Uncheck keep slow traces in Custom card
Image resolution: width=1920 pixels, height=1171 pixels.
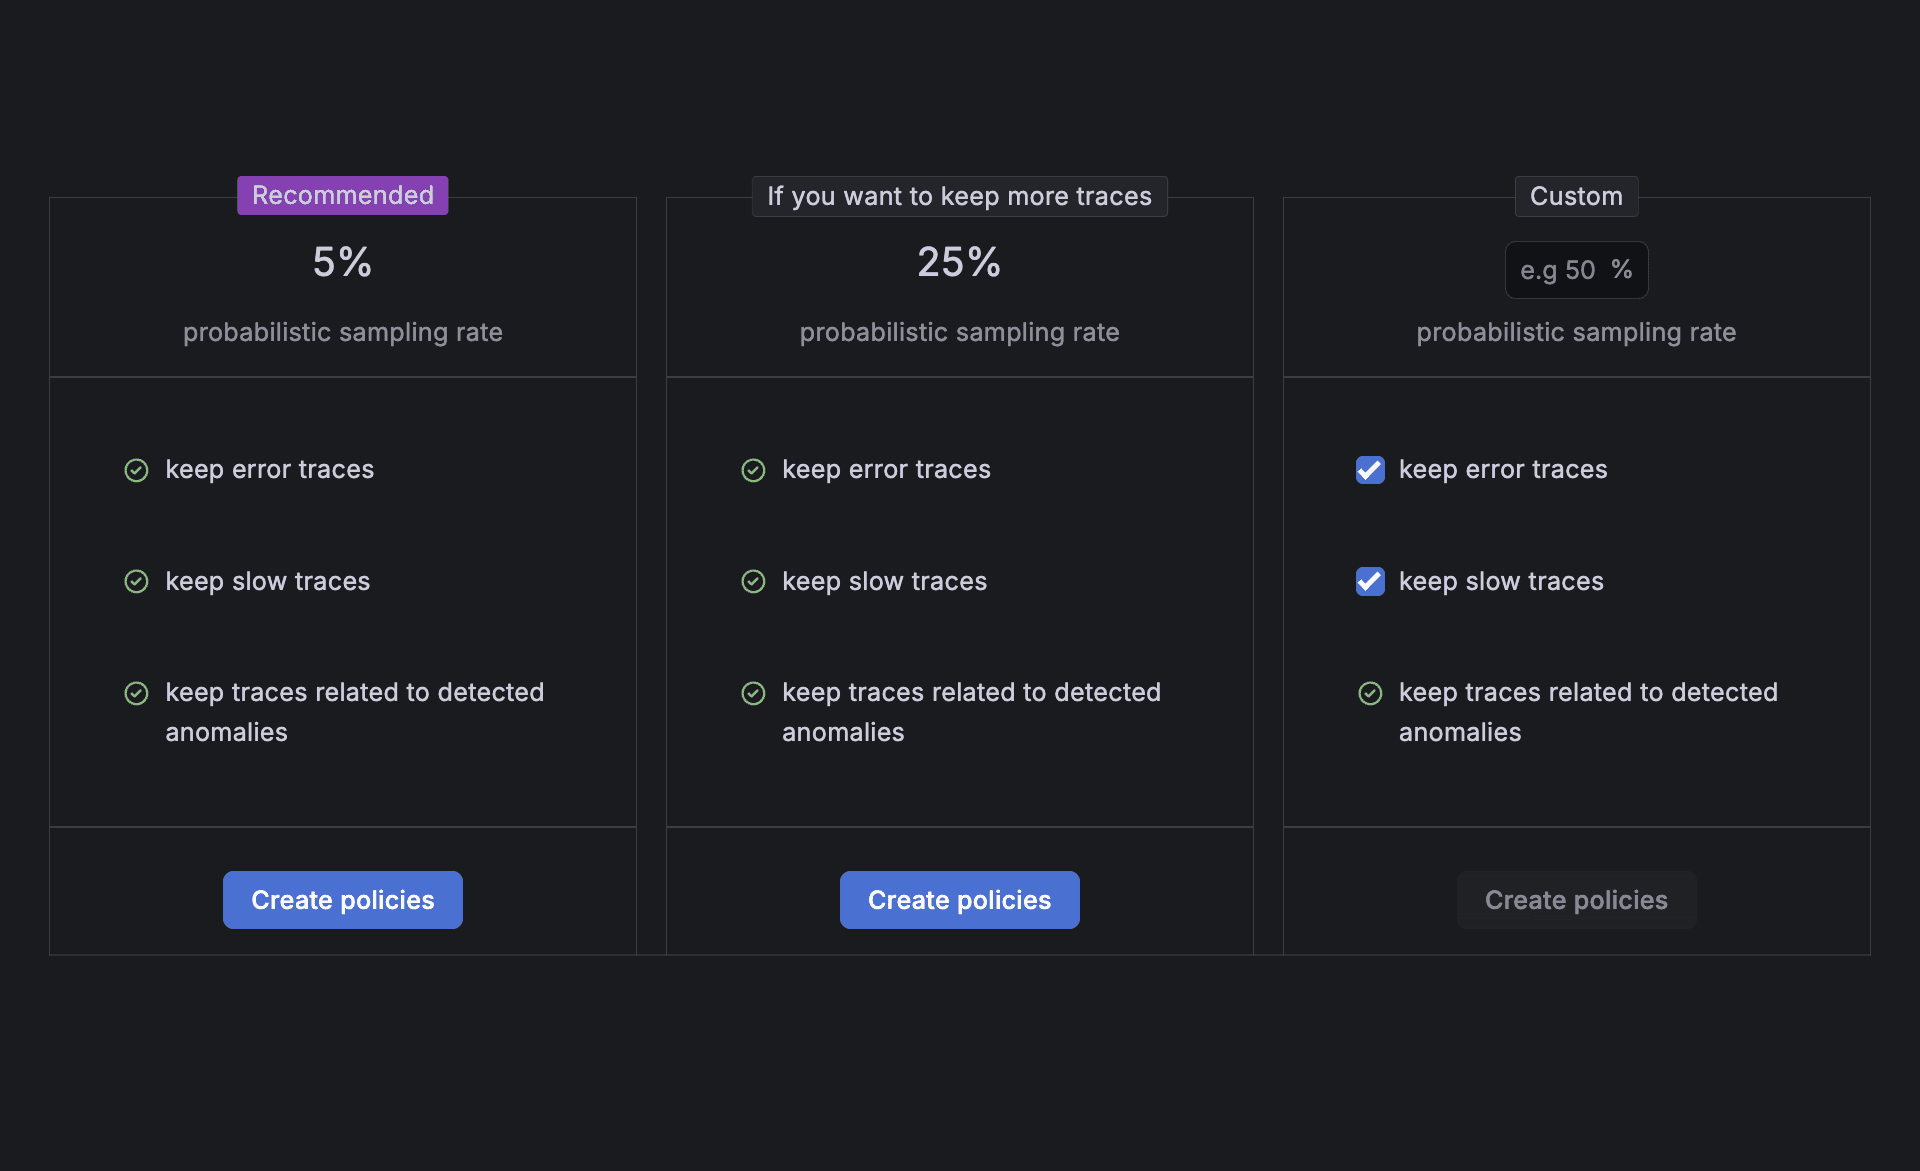(x=1370, y=581)
